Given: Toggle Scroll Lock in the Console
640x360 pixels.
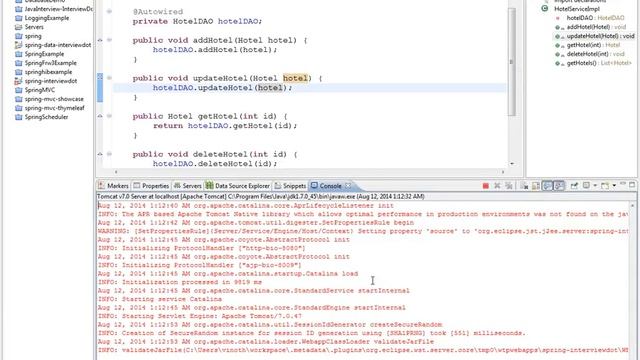Looking at the screenshot, I should [536, 186].
